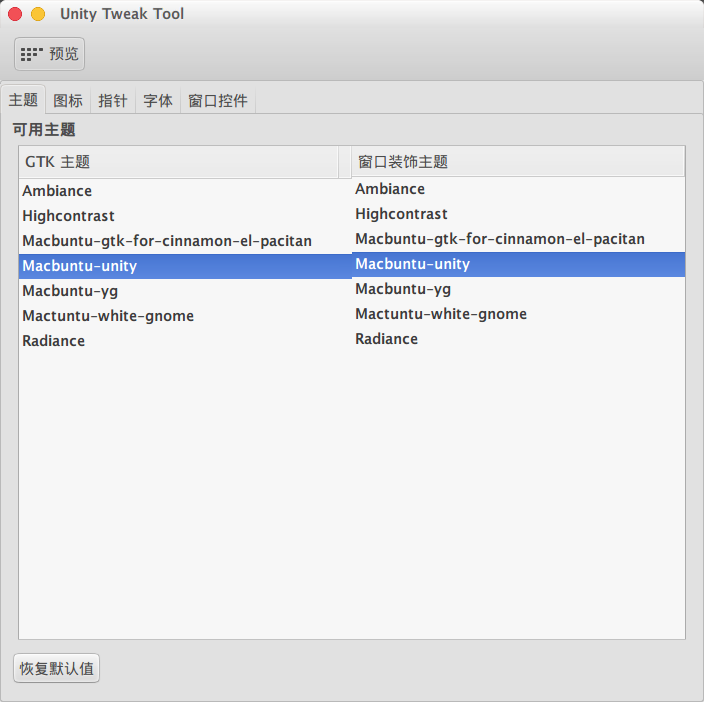Open the 图标 tab
Image resolution: width=704 pixels, height=702 pixels.
68,101
